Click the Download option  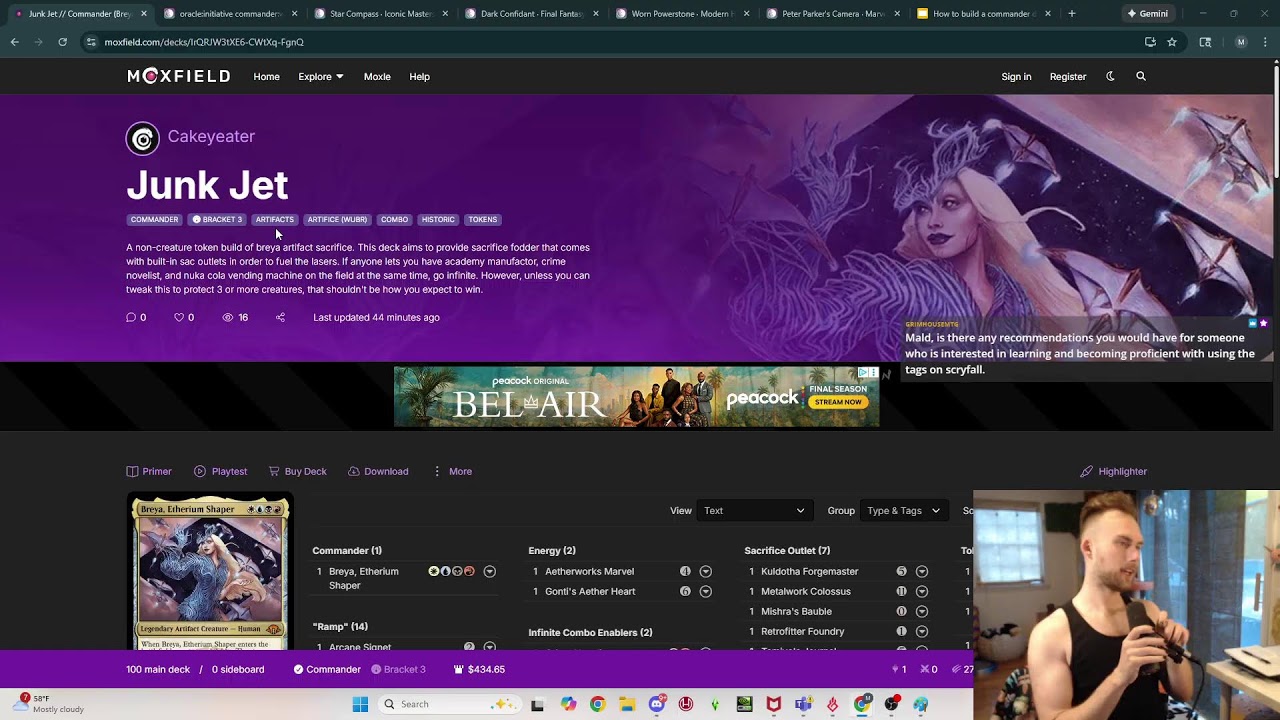click(378, 471)
